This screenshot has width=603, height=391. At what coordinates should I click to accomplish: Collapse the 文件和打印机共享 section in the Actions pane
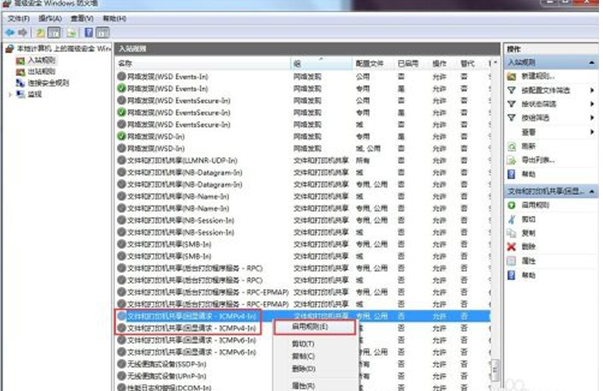point(591,191)
